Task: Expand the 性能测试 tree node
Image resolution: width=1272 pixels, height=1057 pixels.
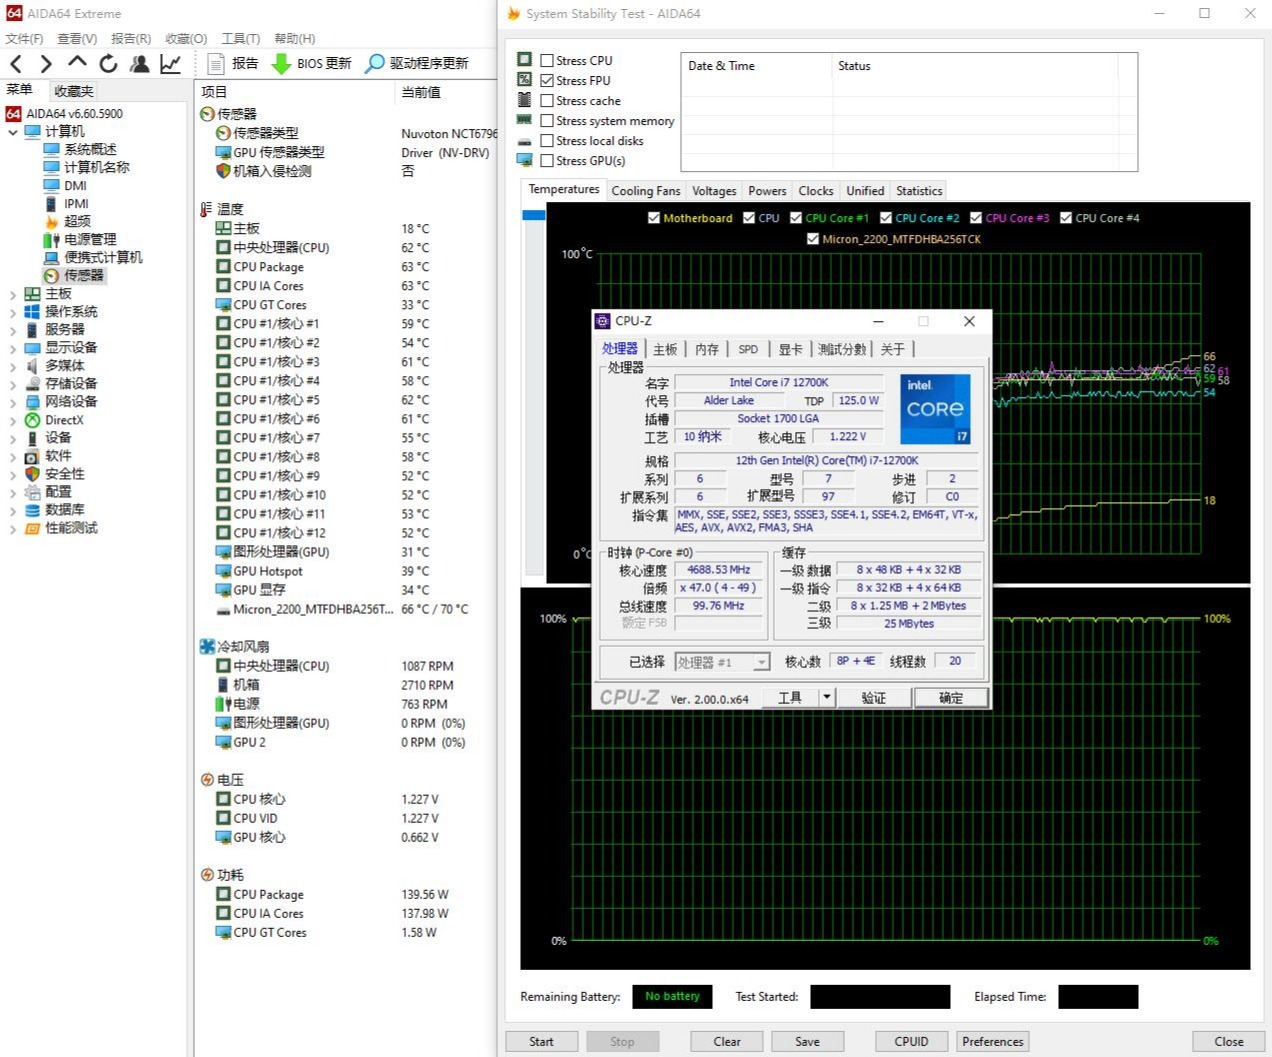Action: 13,528
